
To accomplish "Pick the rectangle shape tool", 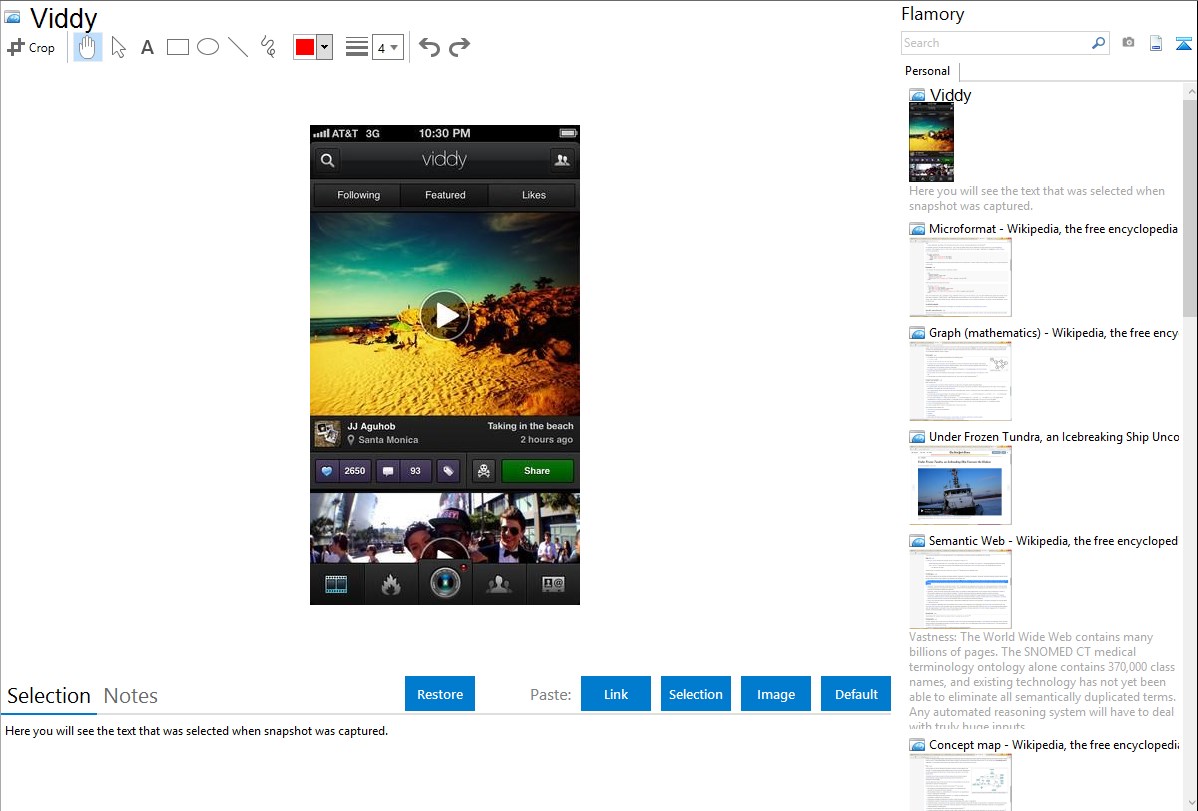I will [178, 47].
